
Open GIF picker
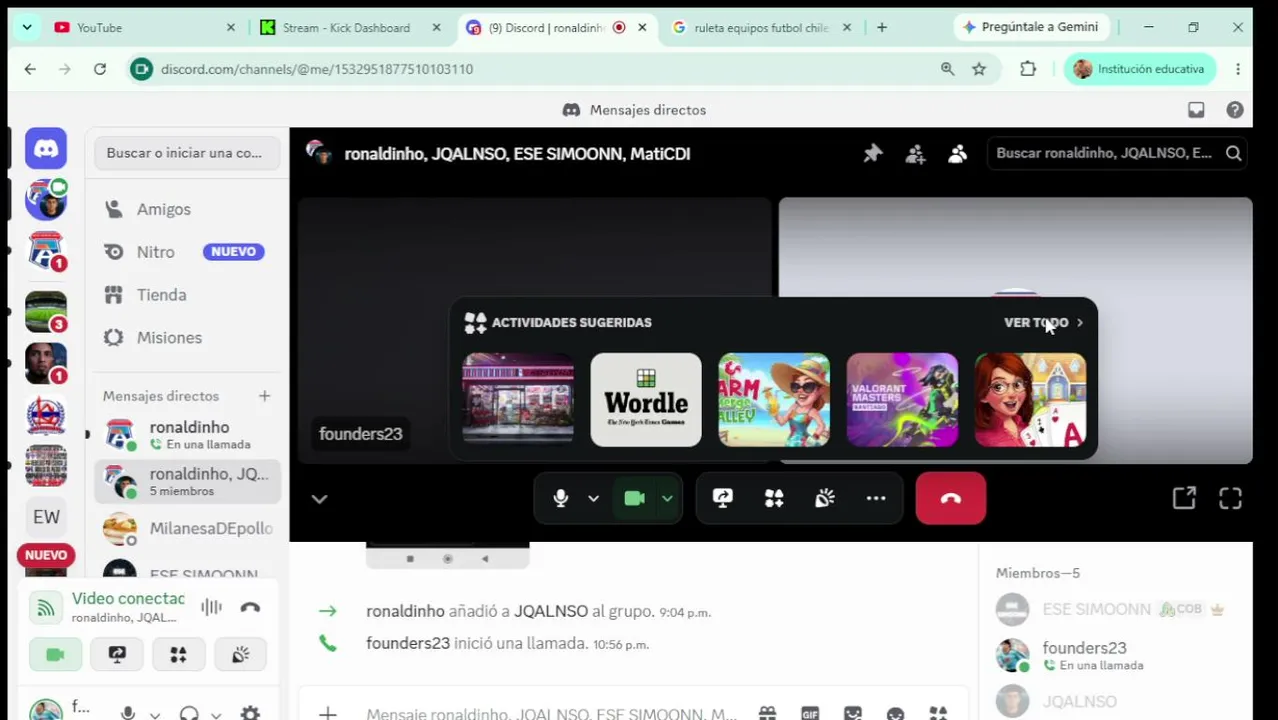(x=810, y=713)
